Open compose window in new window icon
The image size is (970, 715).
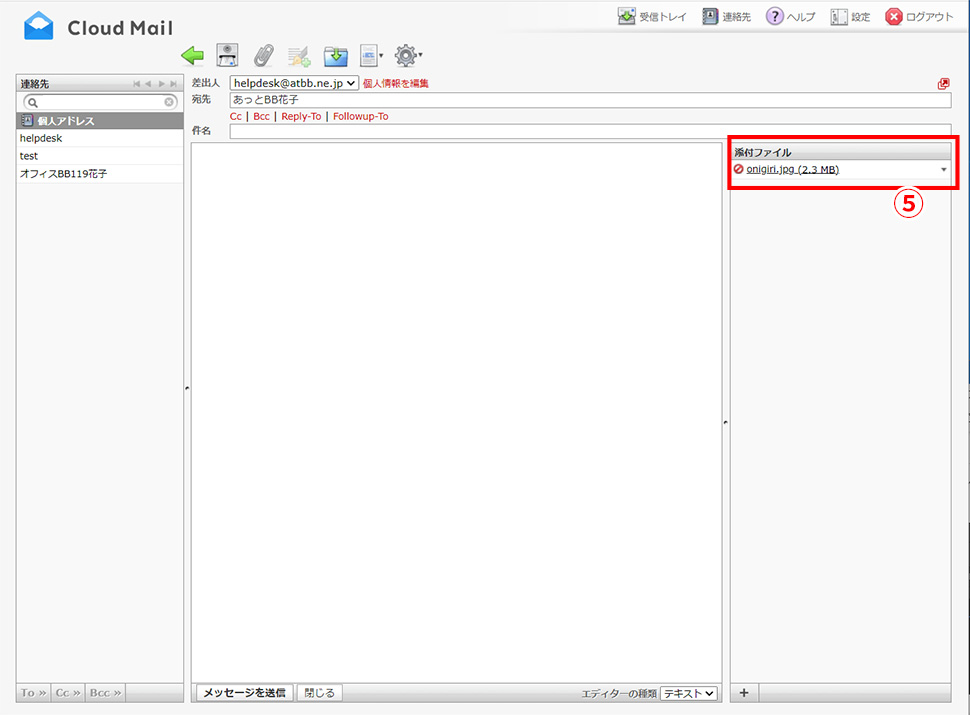click(x=943, y=84)
